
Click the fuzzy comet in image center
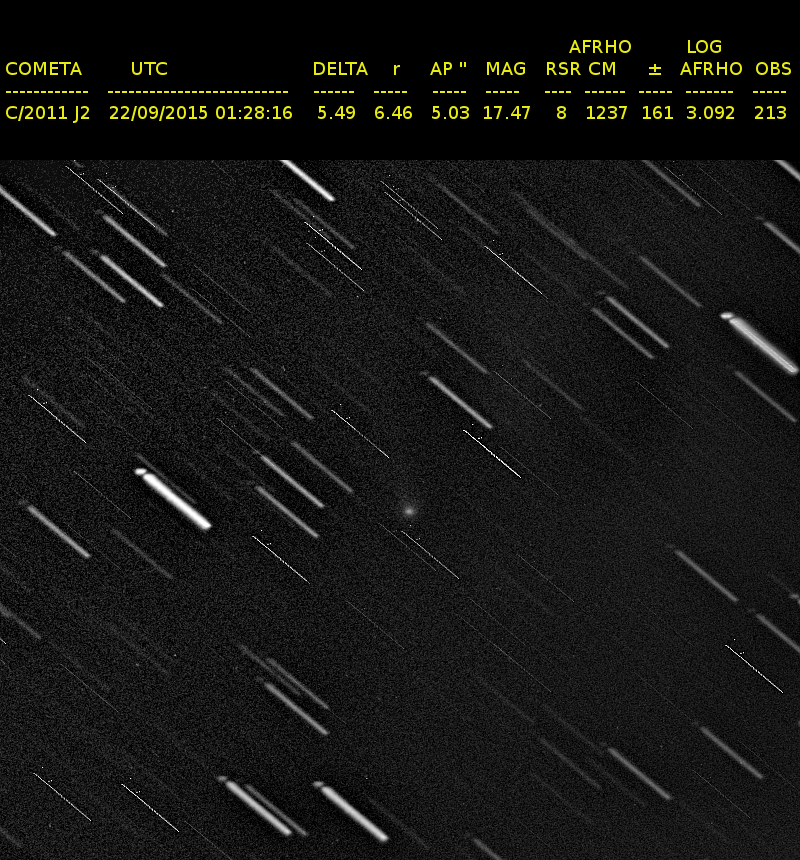pos(408,511)
